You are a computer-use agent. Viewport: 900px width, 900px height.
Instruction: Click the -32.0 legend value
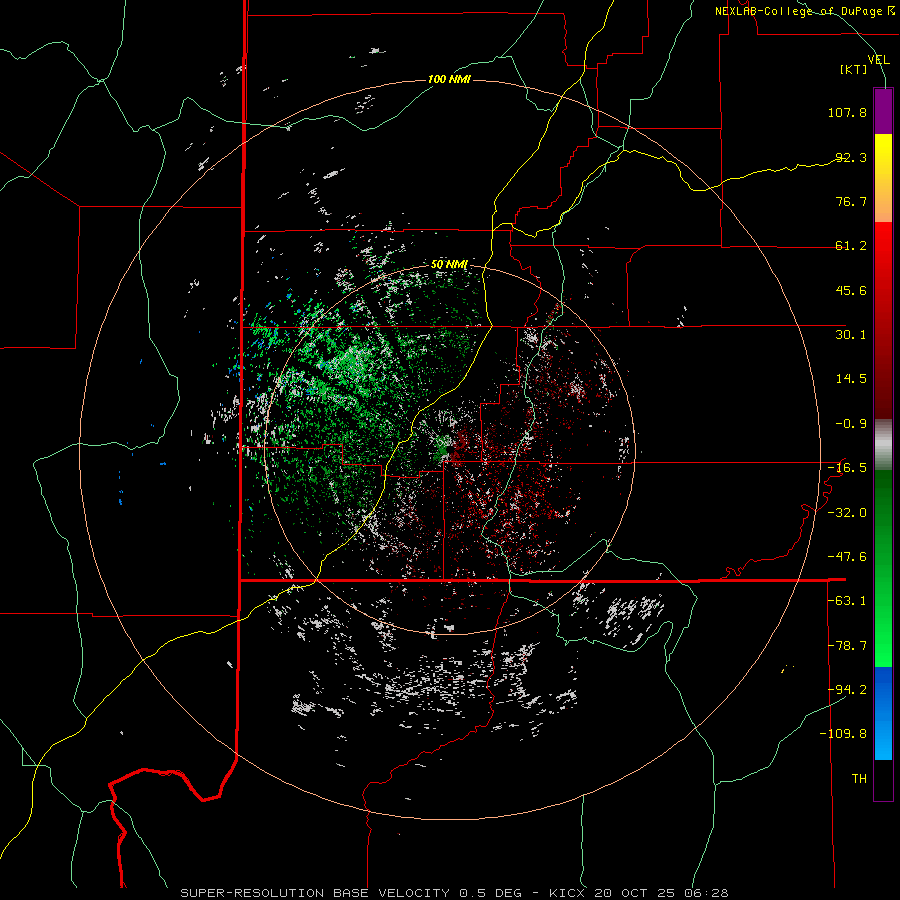click(x=847, y=513)
